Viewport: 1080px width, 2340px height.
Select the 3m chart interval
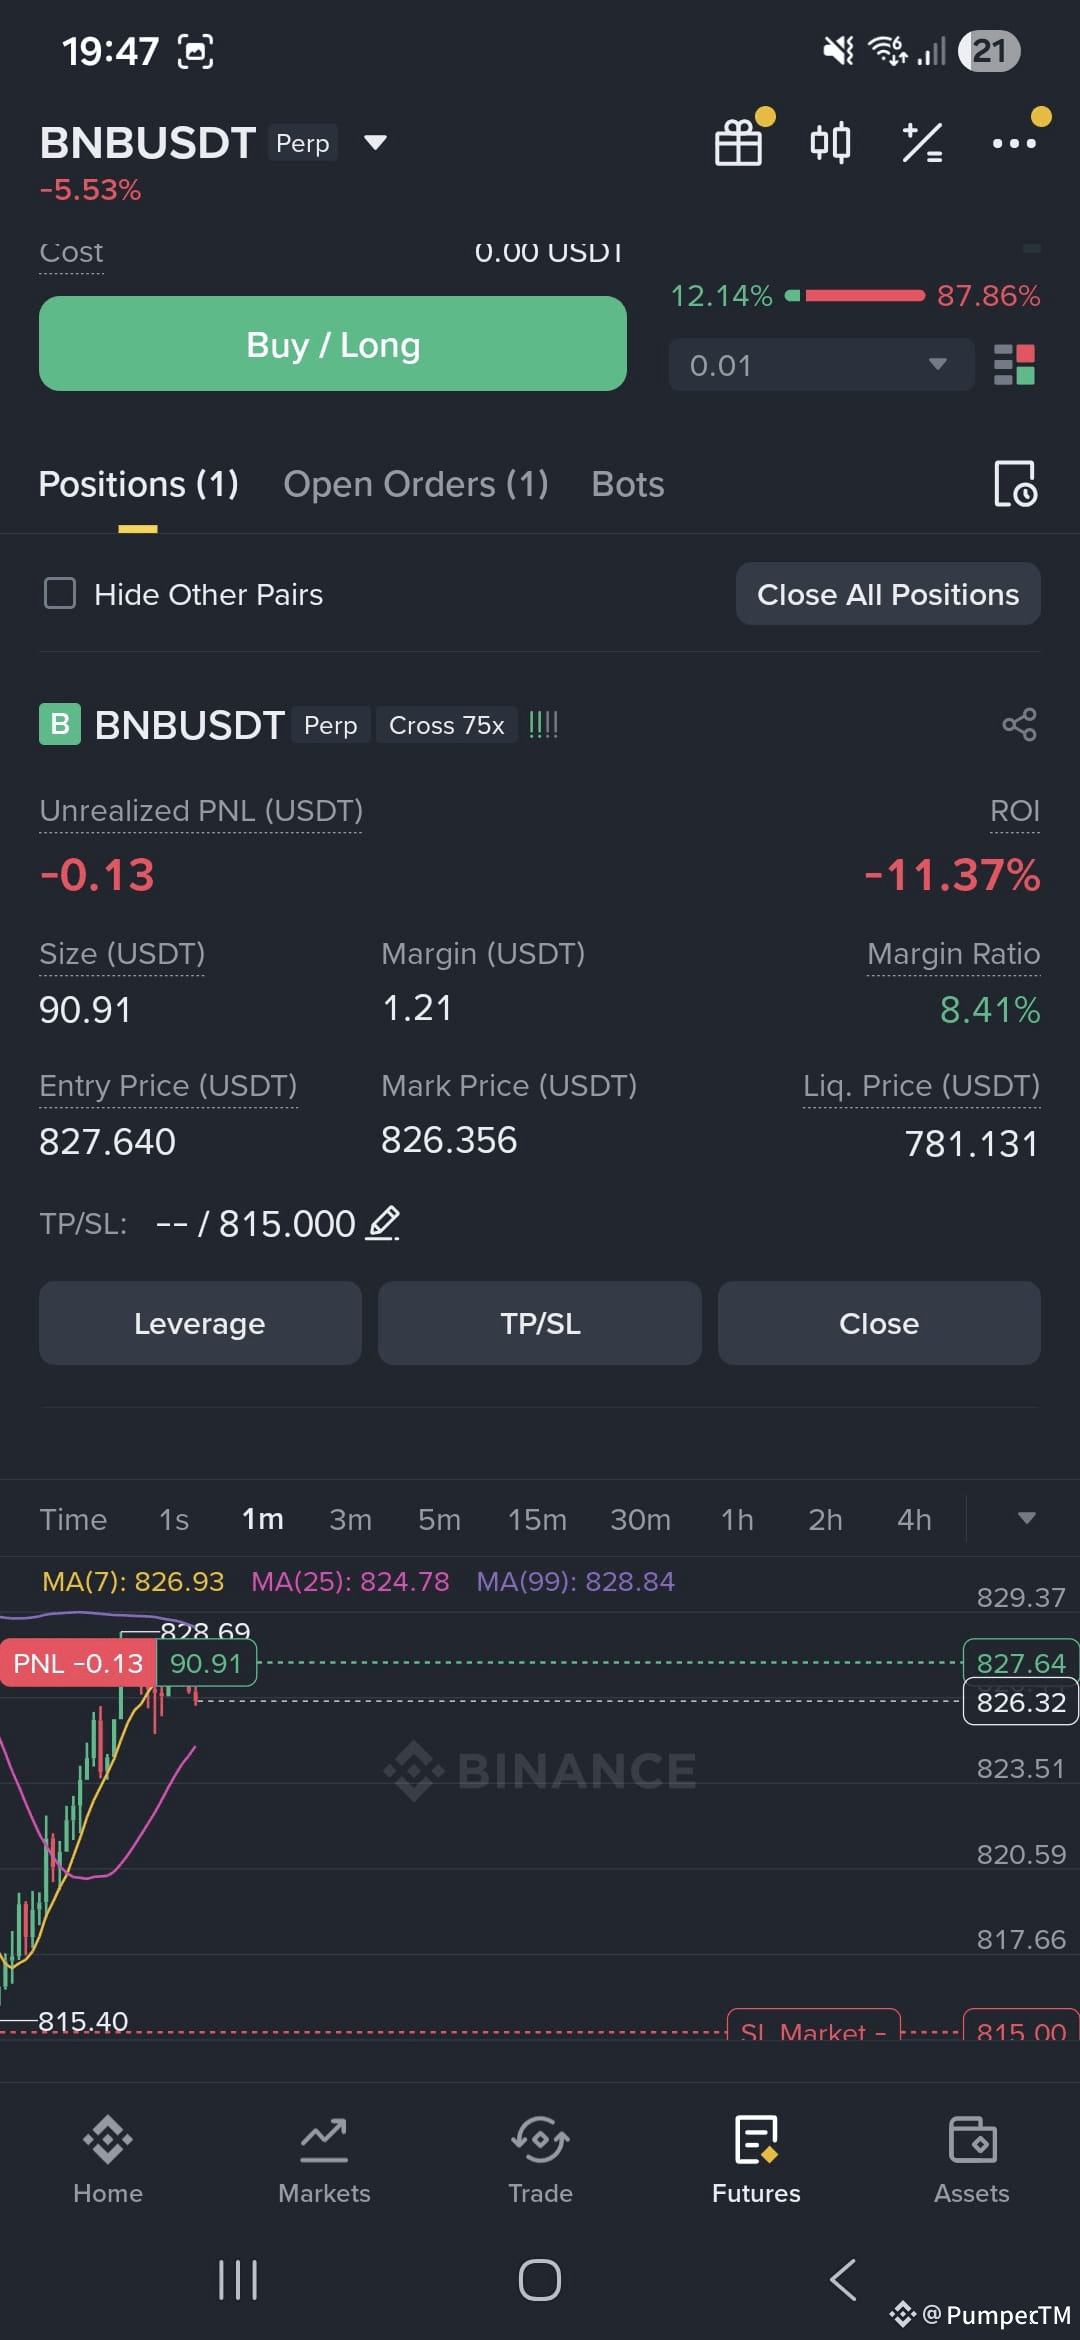tap(350, 1519)
